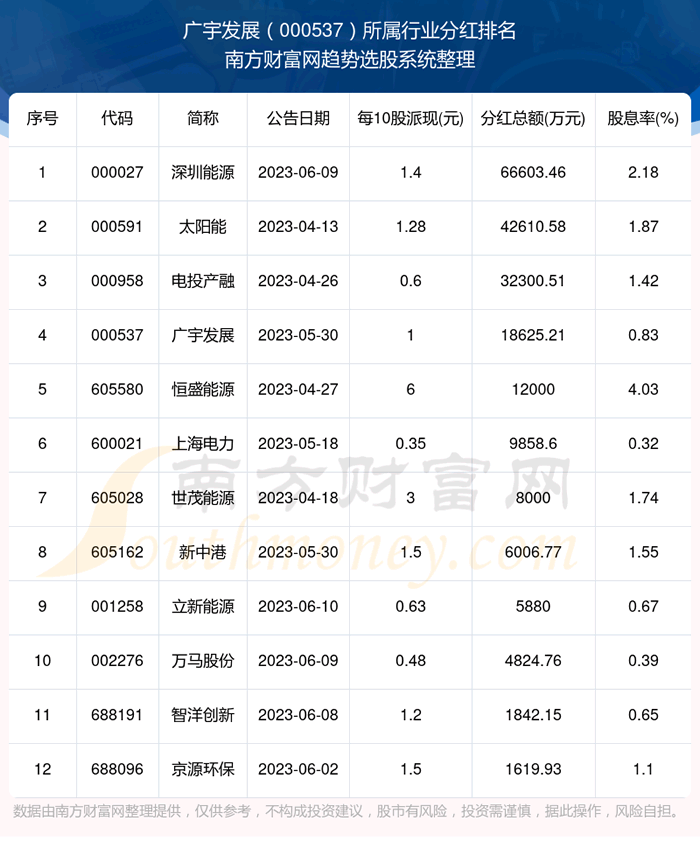This screenshot has height=856, width=700.
Task: Click the 代码 column header
Action: (117, 118)
